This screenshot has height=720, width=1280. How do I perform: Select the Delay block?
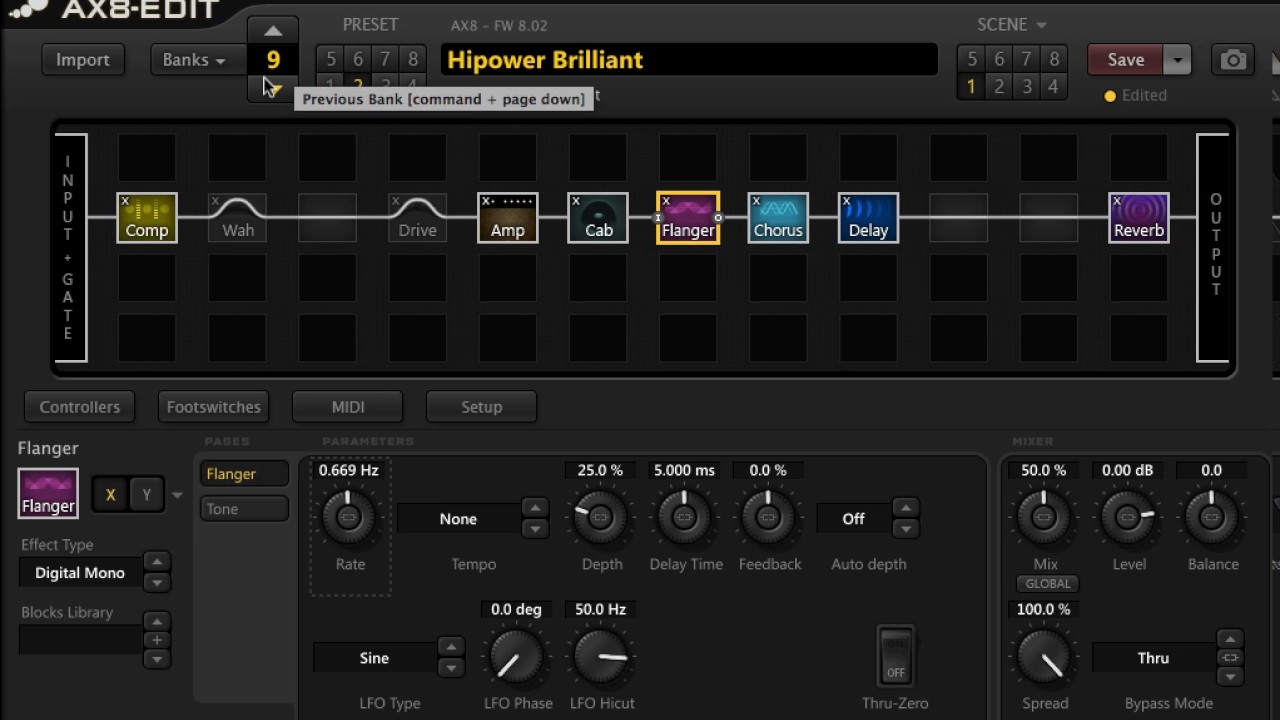pyautogui.click(x=868, y=218)
